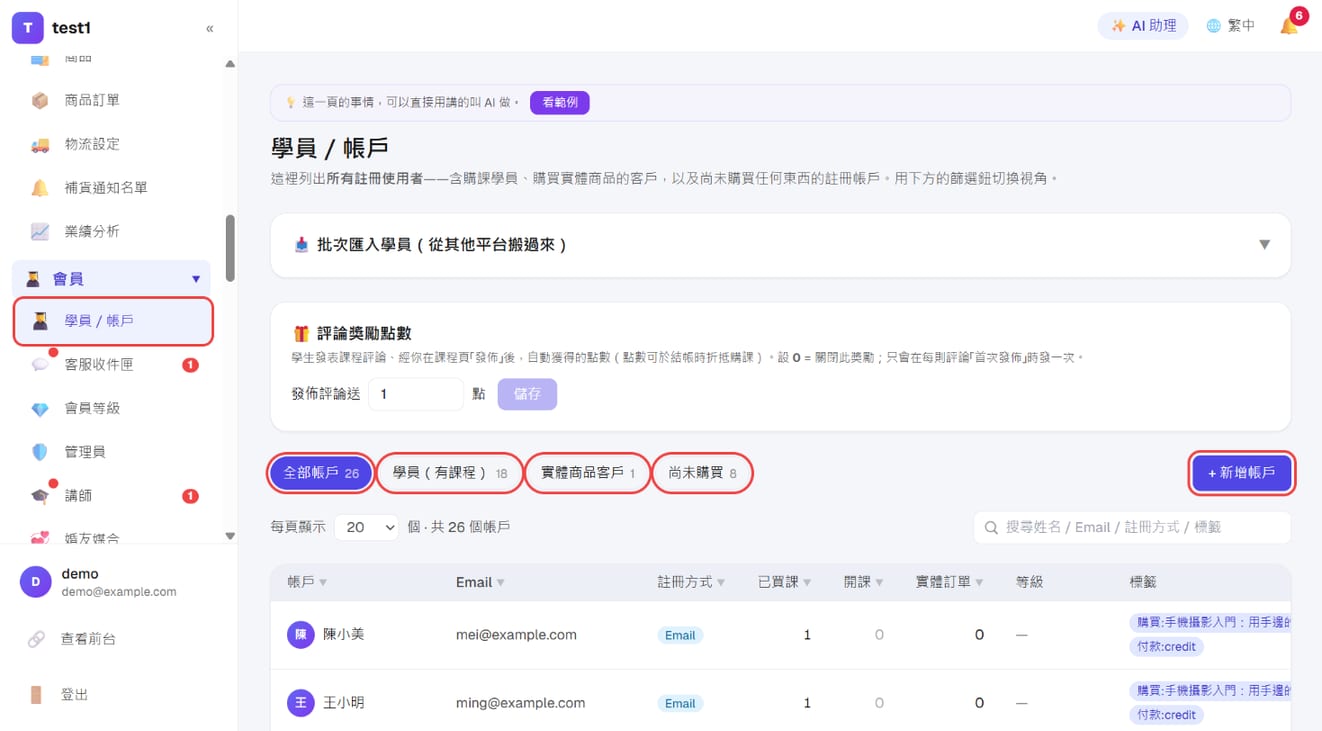This screenshot has width=1322, height=731.
Task: Click the 陳小美 avatar
Action: (x=301, y=635)
